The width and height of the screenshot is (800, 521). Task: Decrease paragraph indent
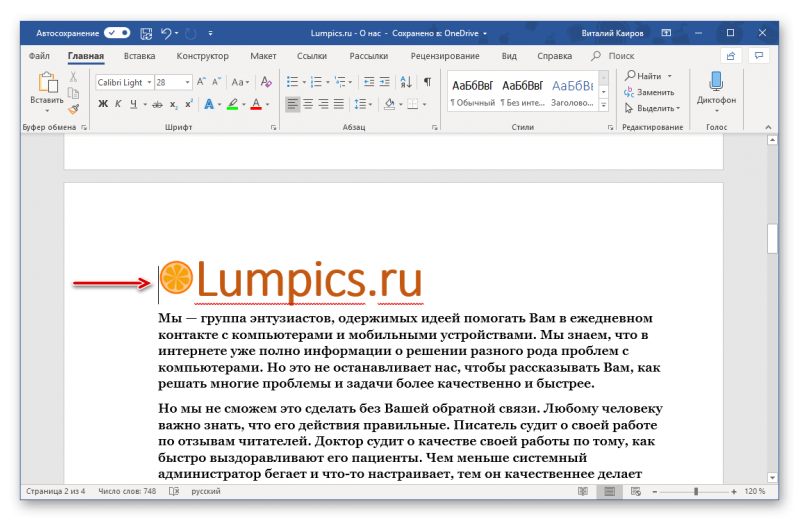click(368, 82)
